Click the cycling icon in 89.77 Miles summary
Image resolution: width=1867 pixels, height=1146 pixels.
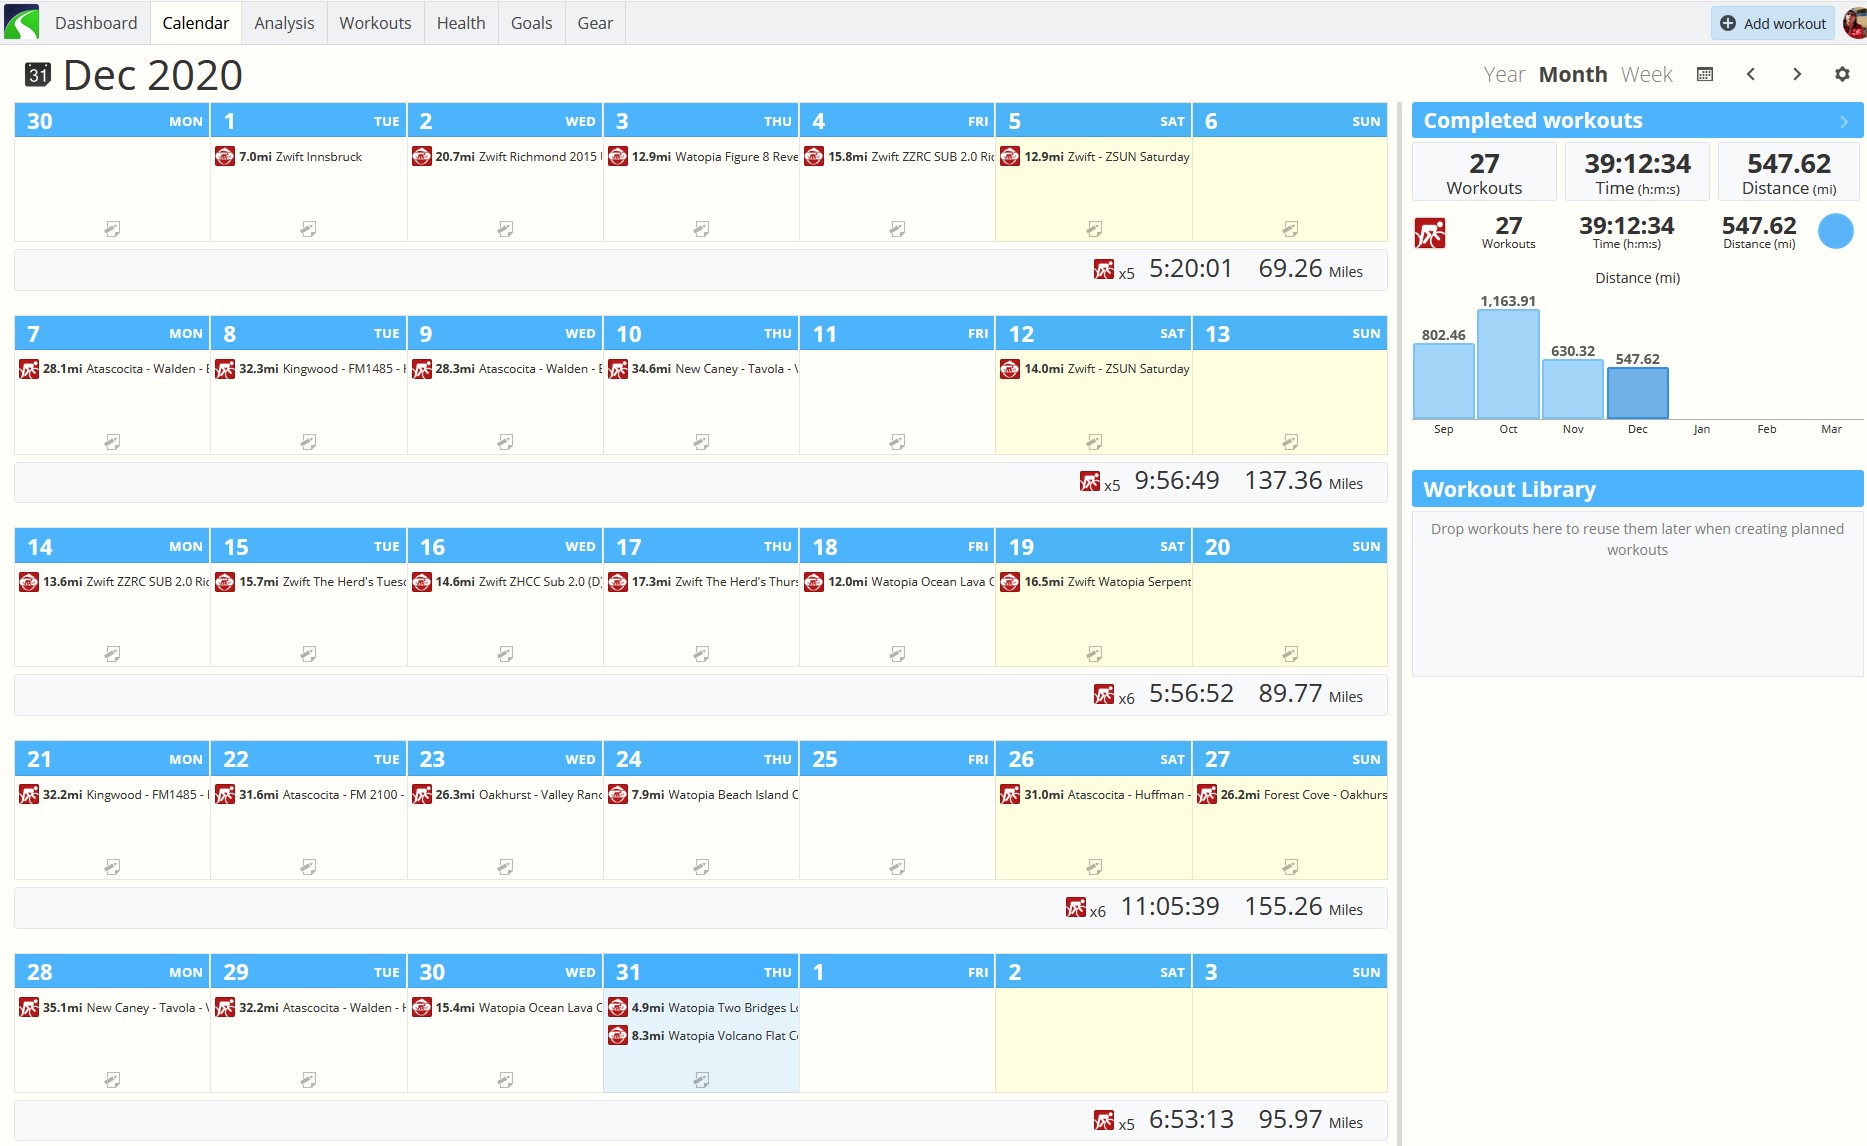(x=1104, y=694)
